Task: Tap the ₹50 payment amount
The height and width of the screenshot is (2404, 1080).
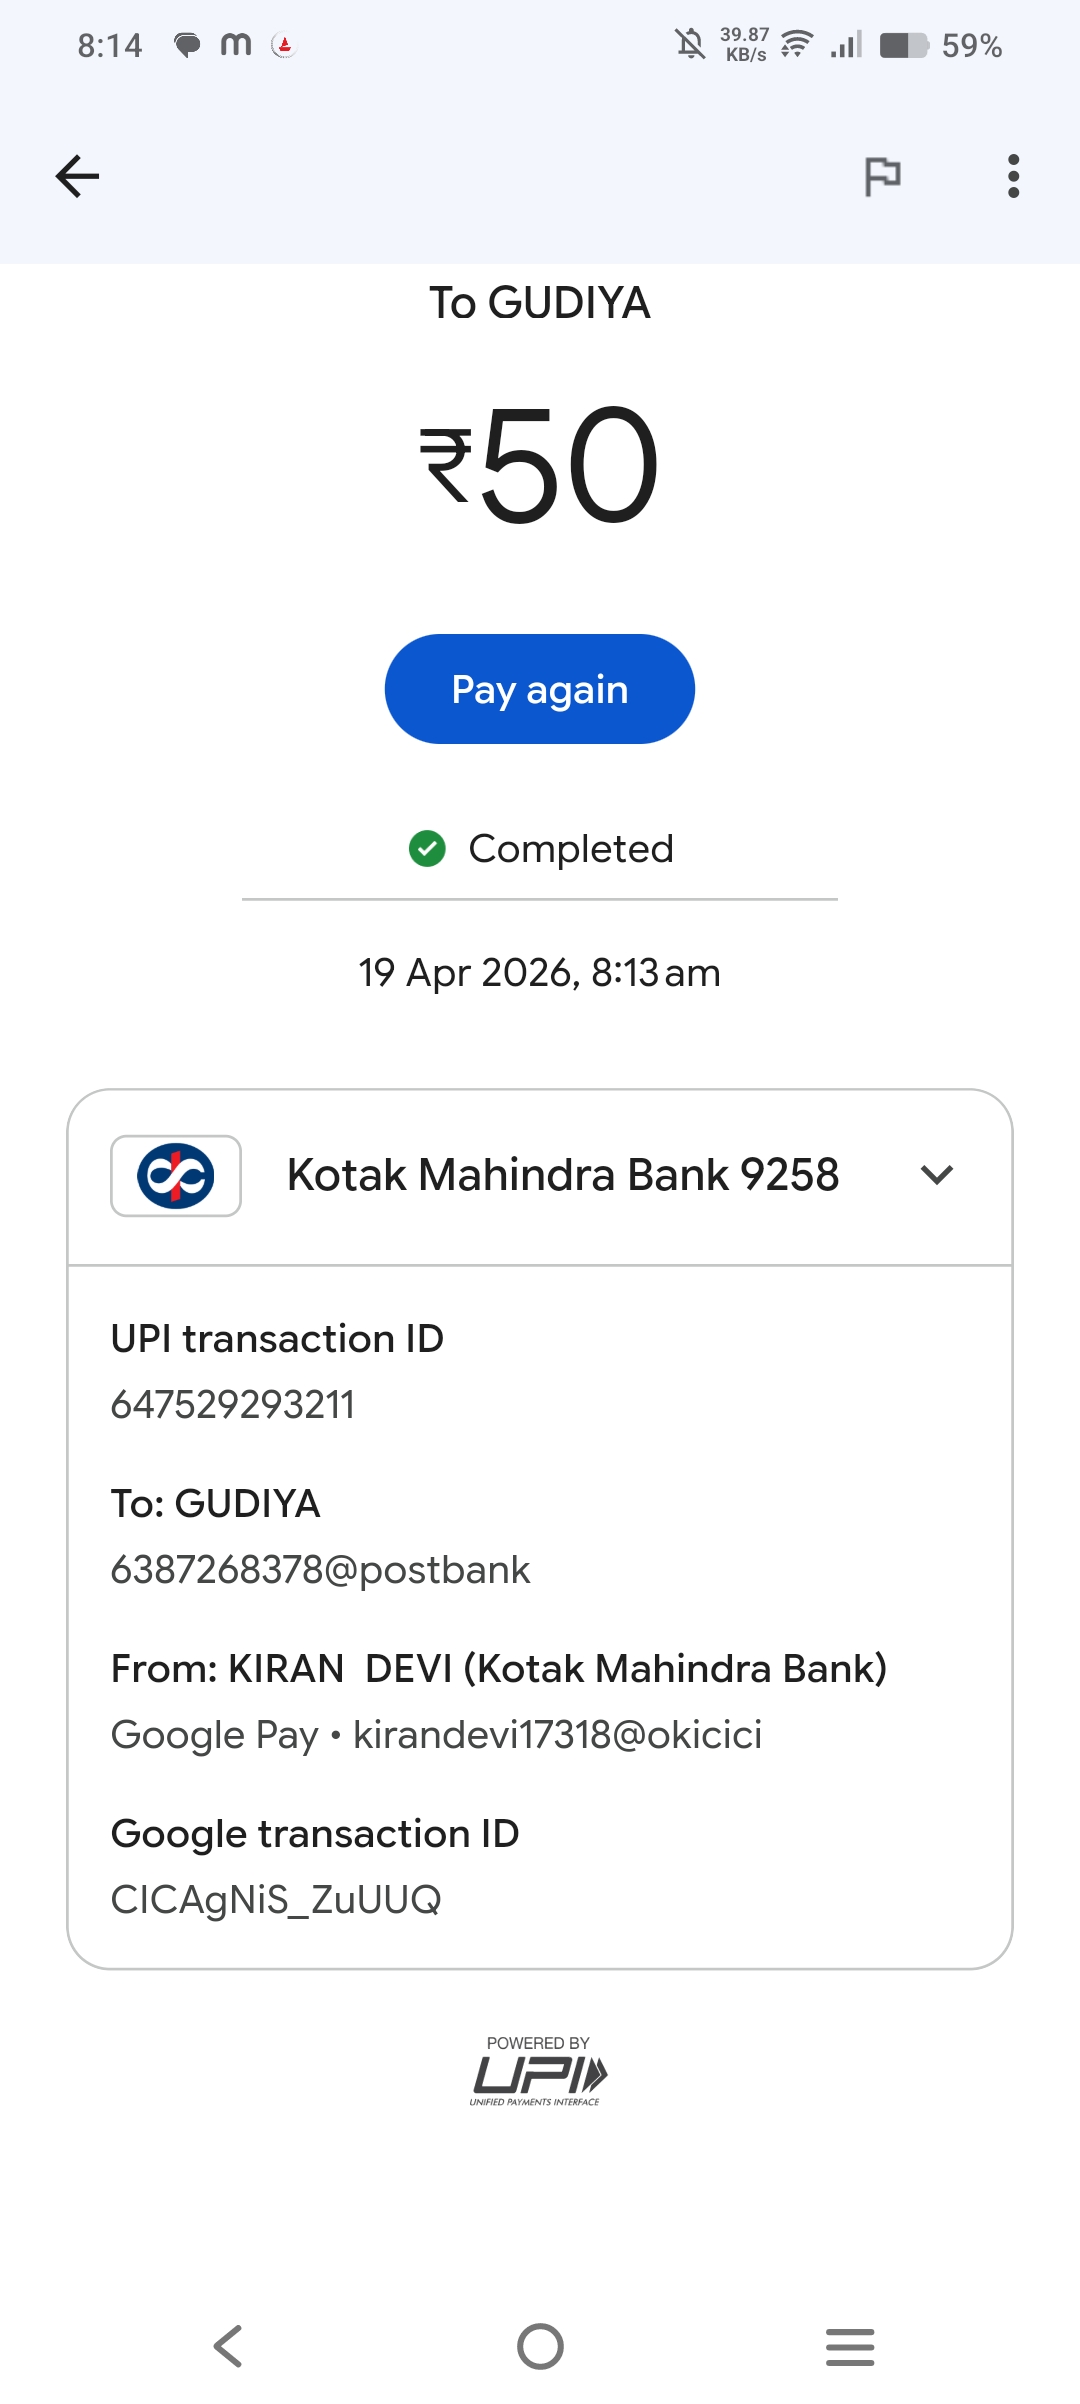Action: pyautogui.click(x=540, y=465)
